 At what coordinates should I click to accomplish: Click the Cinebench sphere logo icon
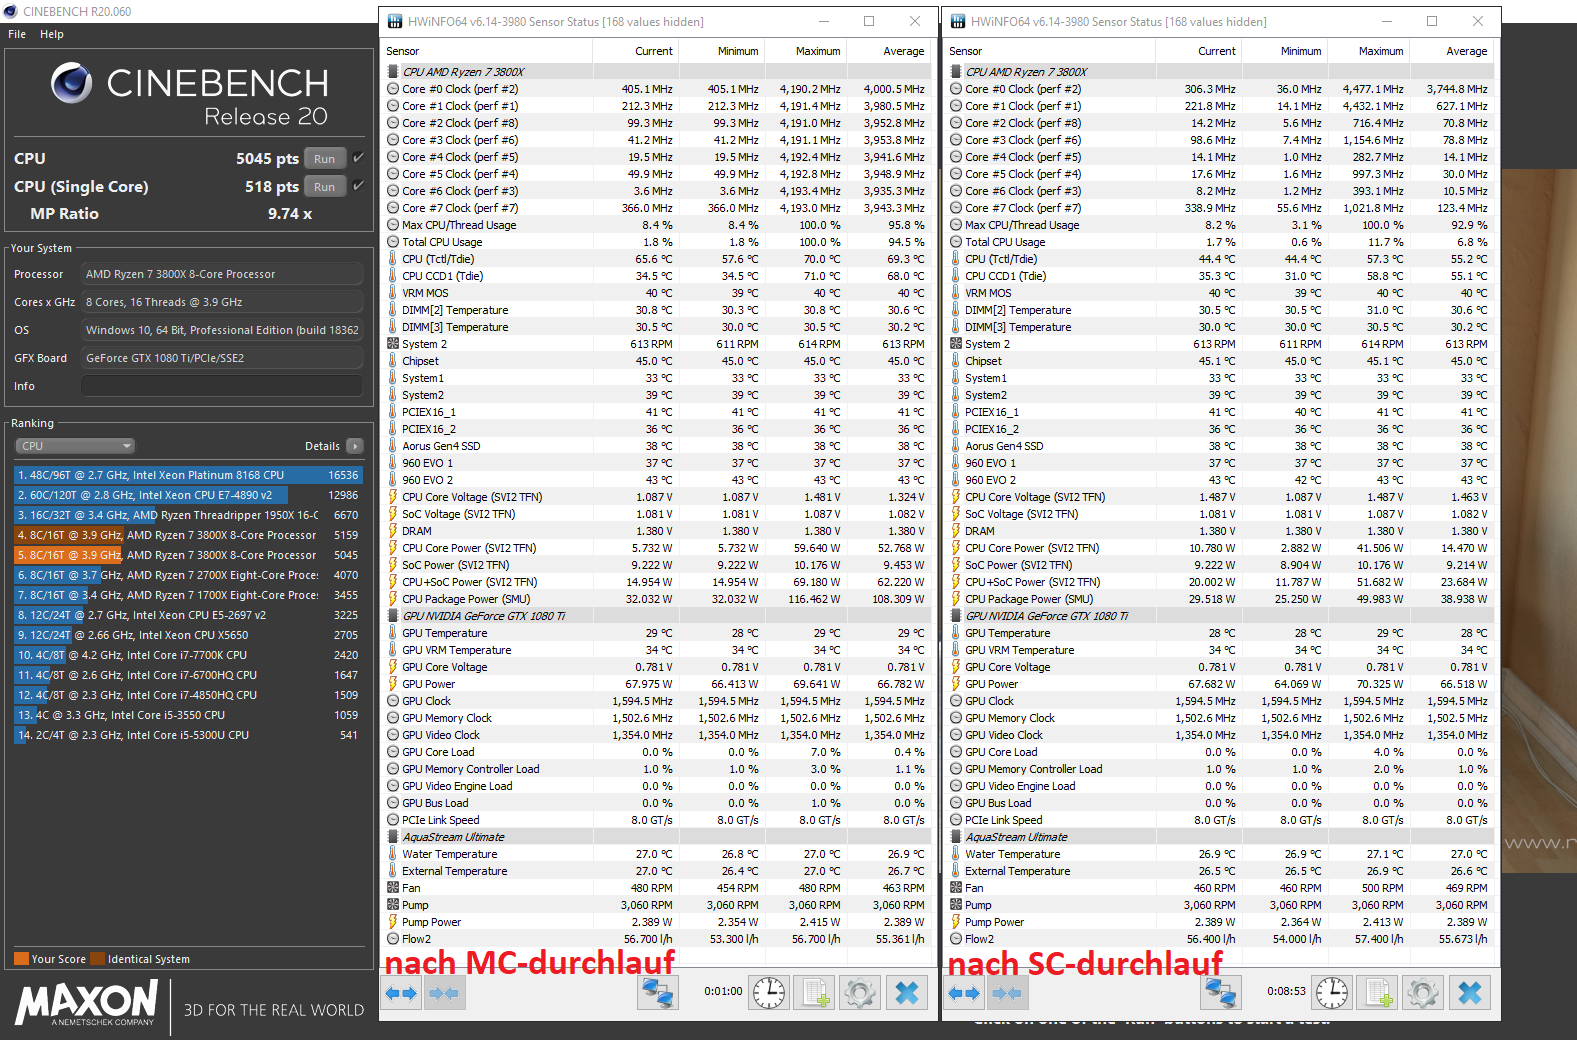(x=72, y=83)
